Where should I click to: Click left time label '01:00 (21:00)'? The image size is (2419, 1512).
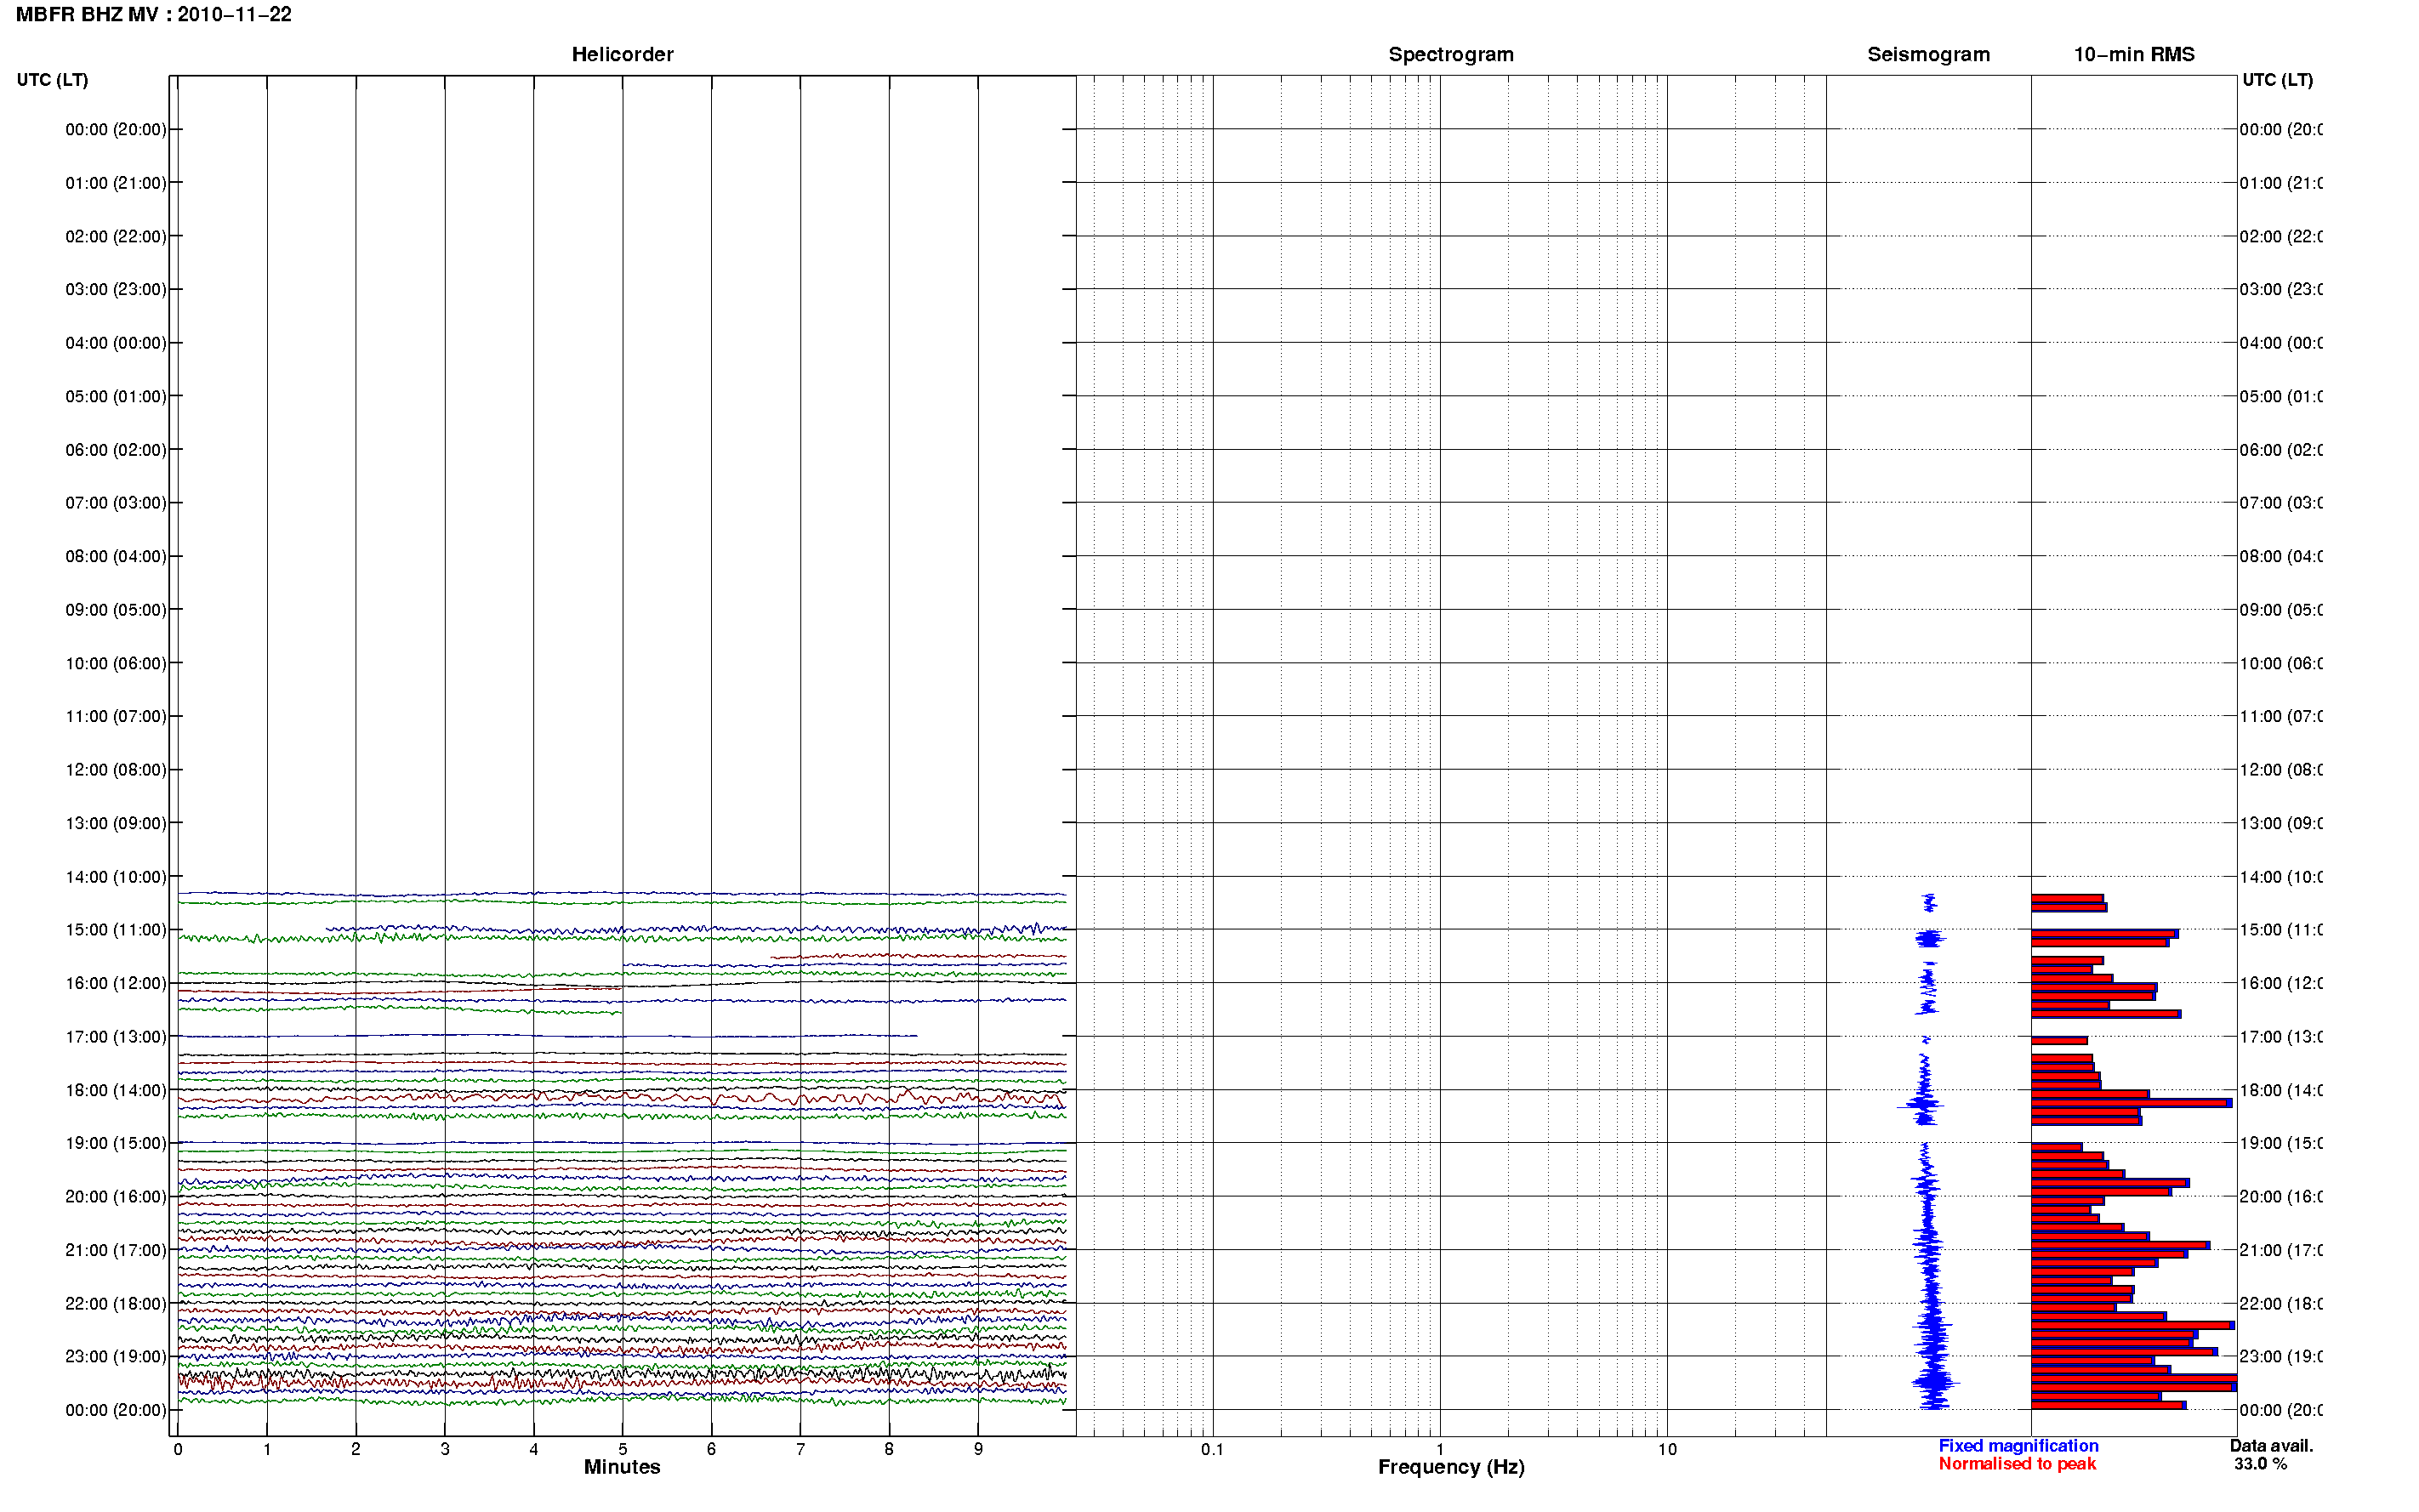coord(116,183)
